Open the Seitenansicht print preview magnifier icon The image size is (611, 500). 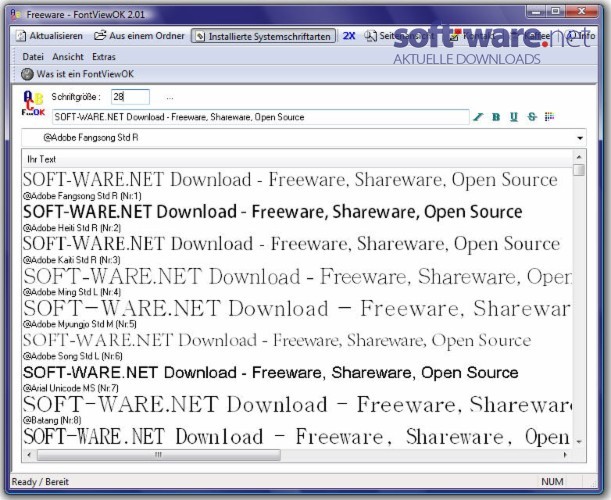[370, 36]
